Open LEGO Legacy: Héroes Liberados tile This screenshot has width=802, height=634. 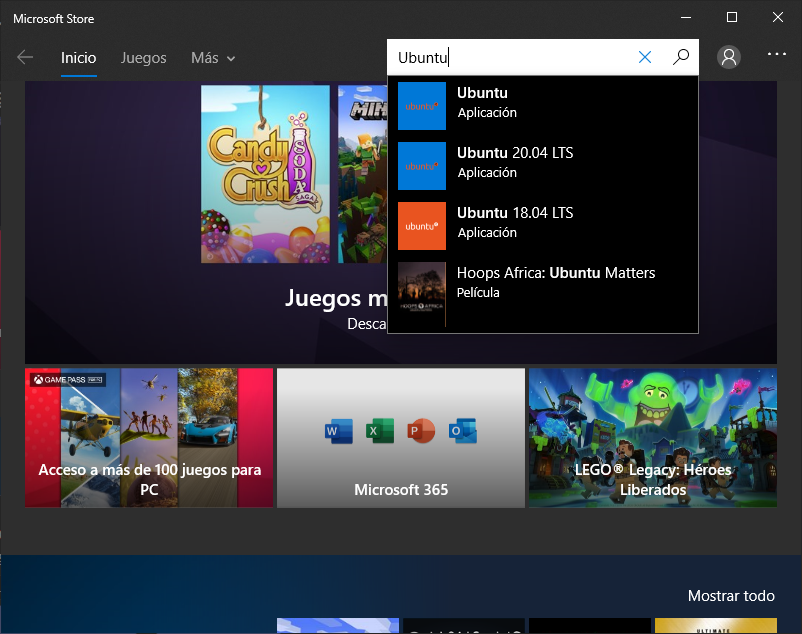point(653,437)
